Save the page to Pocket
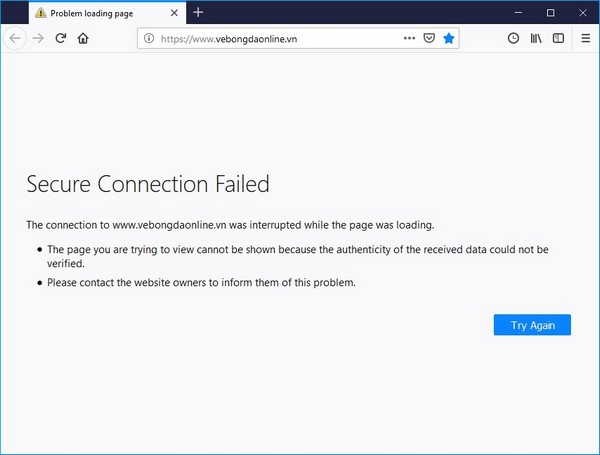The width and height of the screenshot is (600, 455). pos(428,38)
